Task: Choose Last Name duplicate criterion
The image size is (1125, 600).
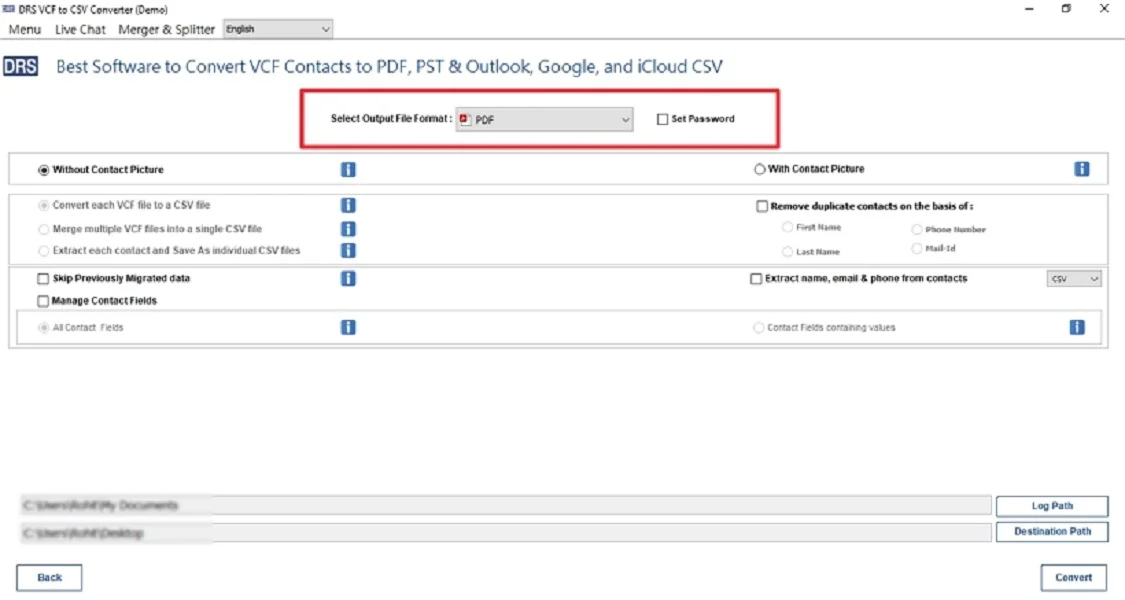Action: tap(787, 252)
